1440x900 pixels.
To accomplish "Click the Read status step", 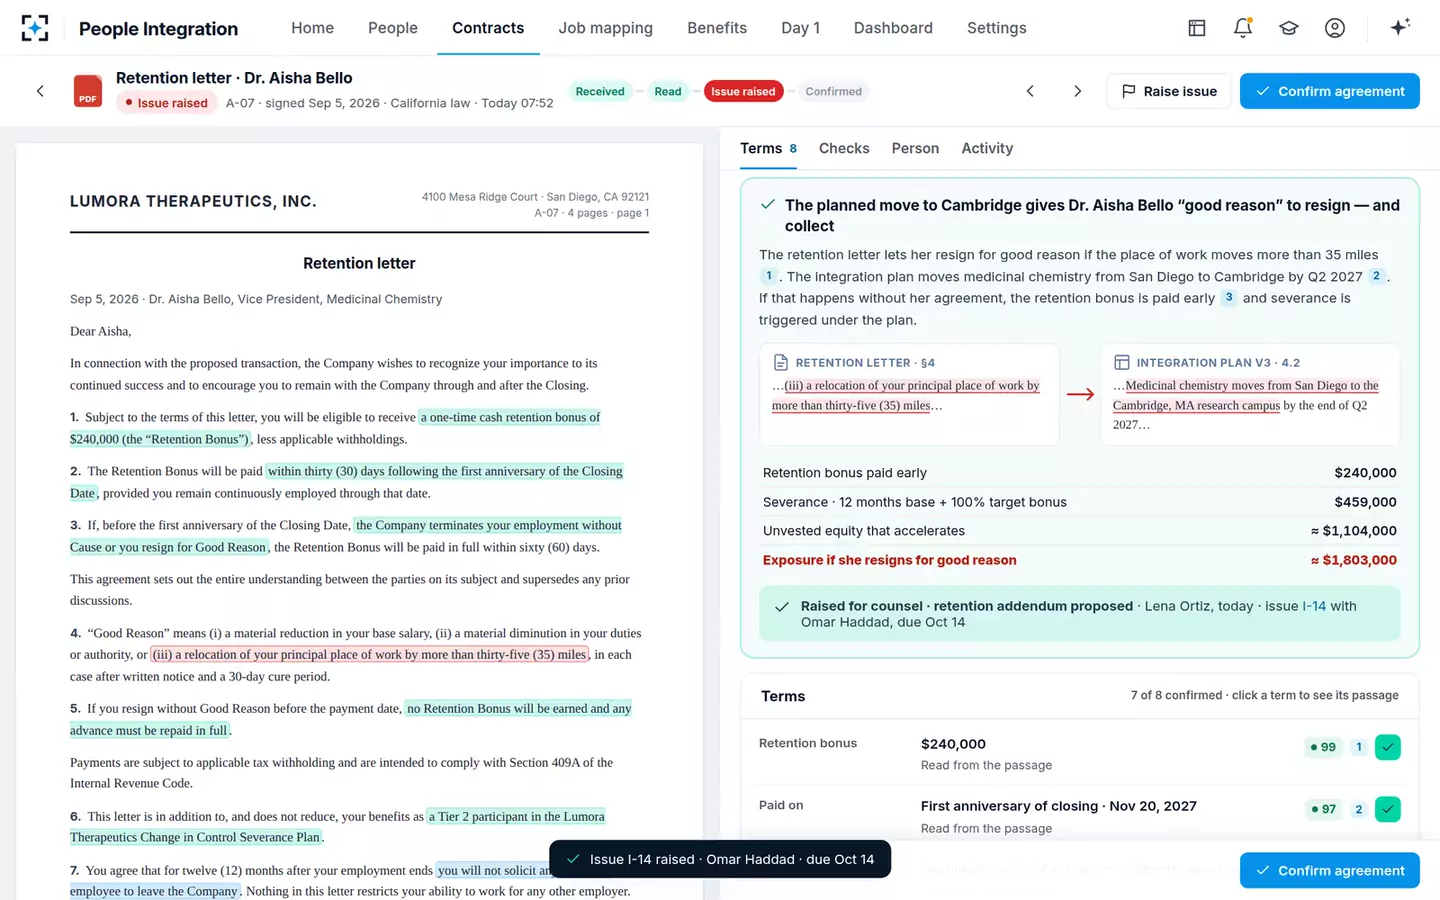I will coord(668,91).
